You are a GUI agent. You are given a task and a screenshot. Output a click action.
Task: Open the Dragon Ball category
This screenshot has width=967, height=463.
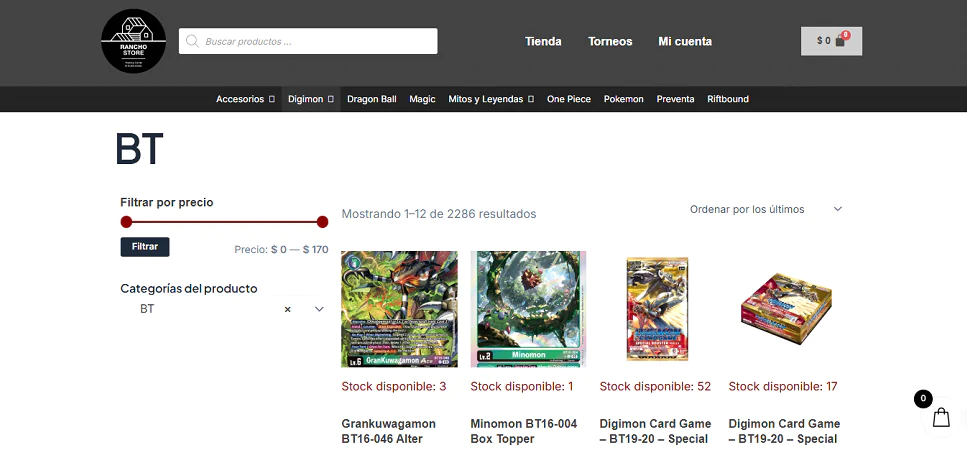[371, 99]
